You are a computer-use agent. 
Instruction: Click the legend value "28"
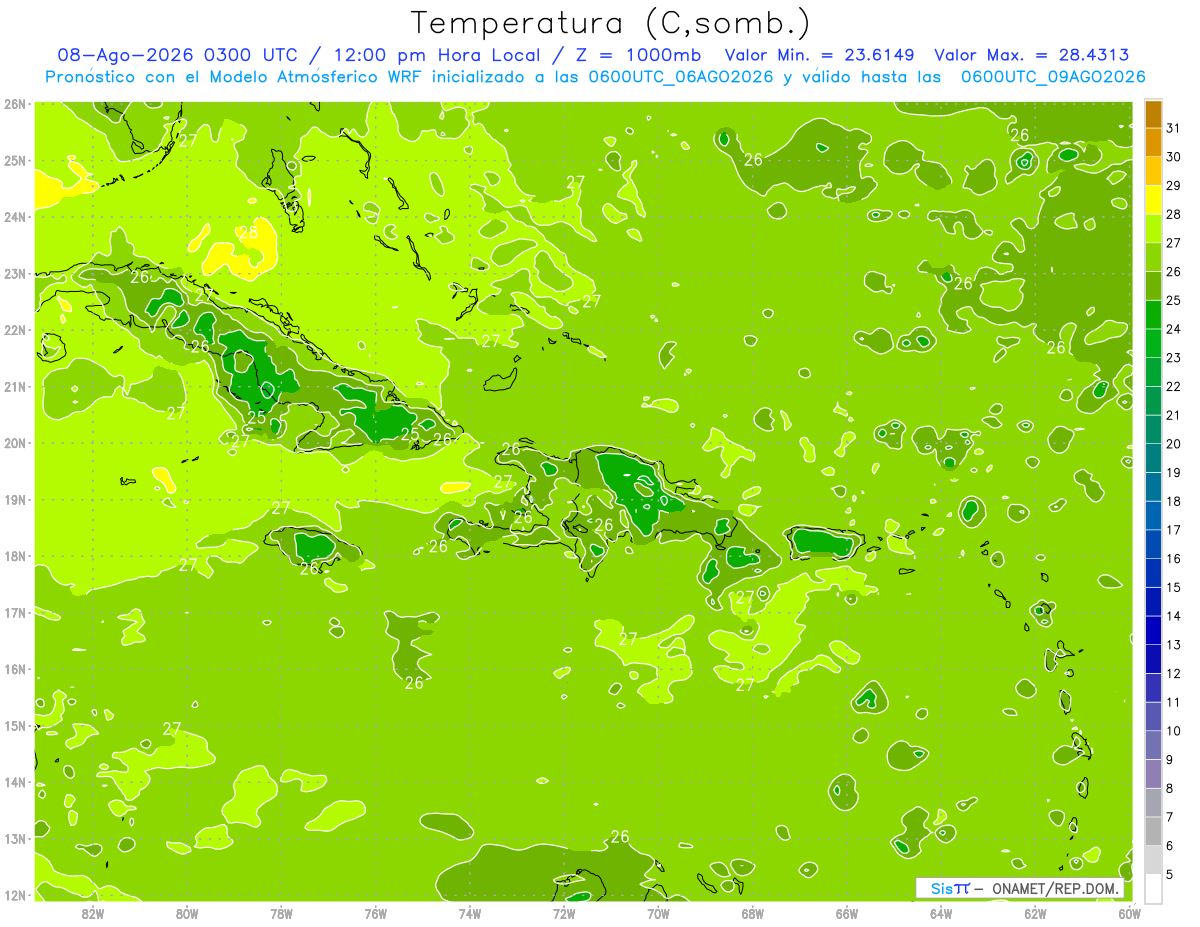[1174, 214]
